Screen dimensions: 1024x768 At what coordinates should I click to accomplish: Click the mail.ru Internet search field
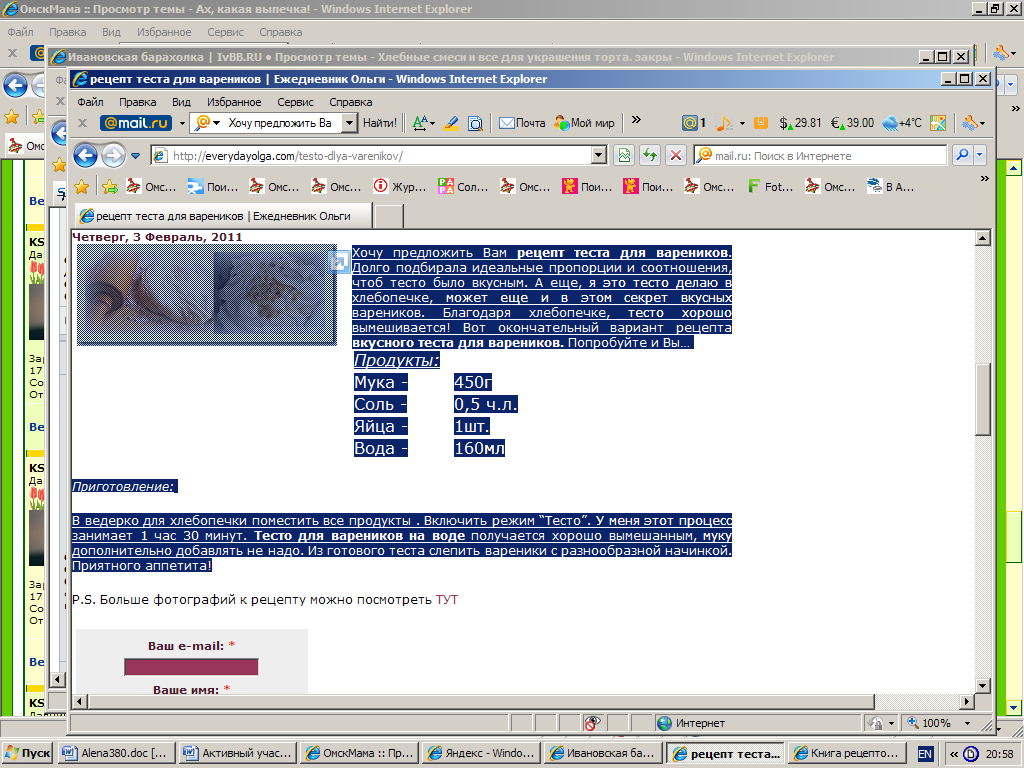pyautogui.click(x=820, y=155)
